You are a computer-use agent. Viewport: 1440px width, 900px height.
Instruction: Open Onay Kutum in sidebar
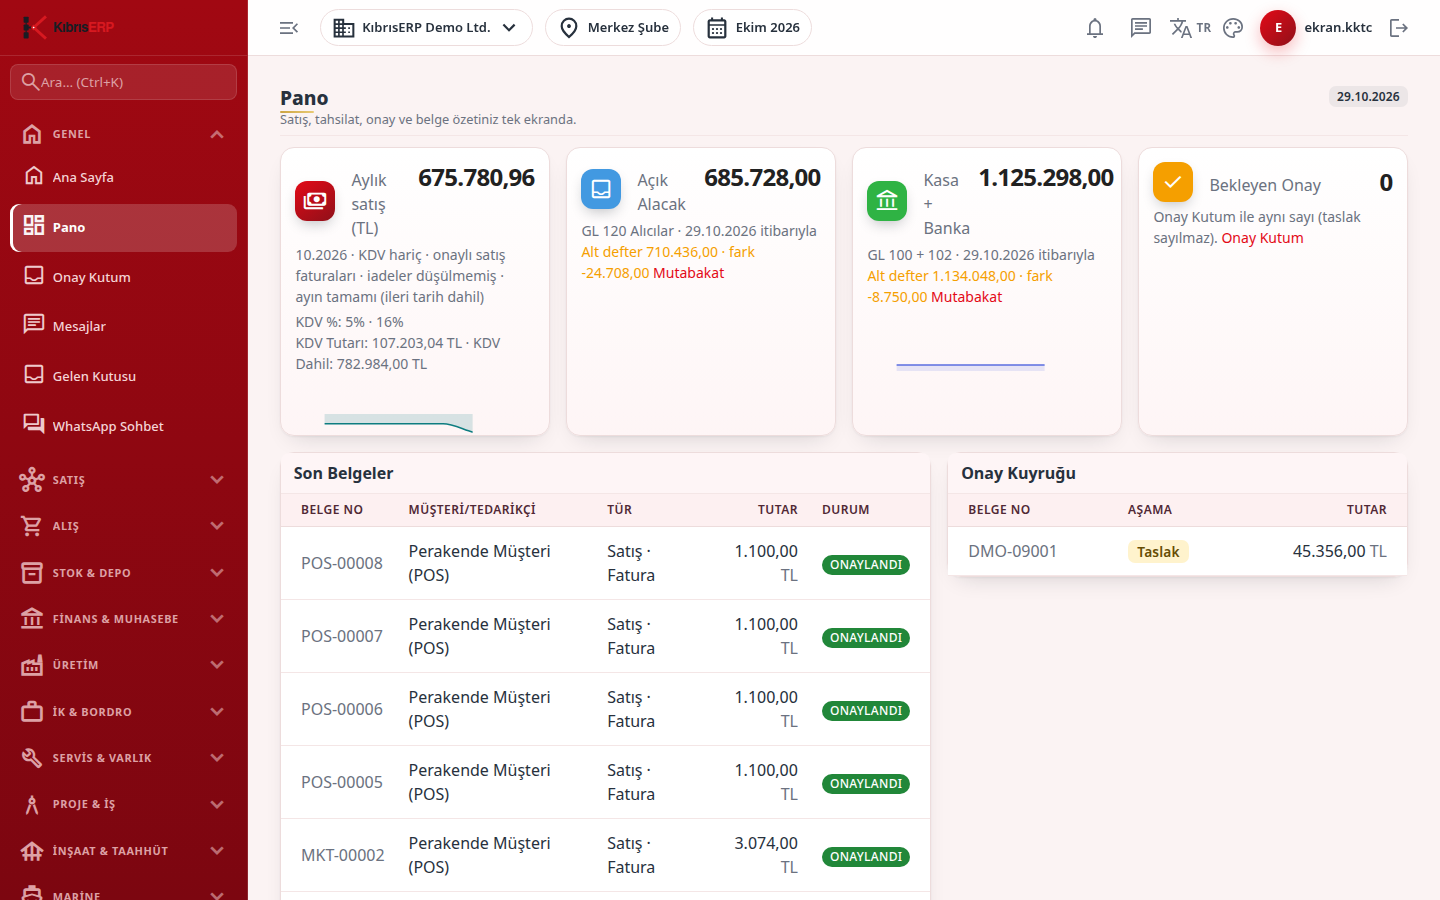[124, 277]
